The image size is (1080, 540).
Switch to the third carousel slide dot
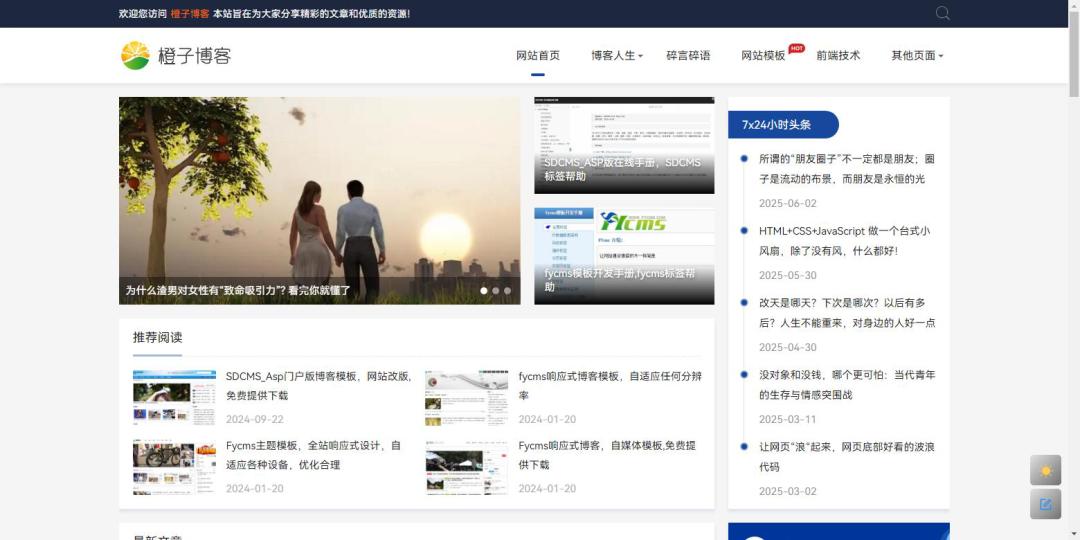pyautogui.click(x=507, y=291)
